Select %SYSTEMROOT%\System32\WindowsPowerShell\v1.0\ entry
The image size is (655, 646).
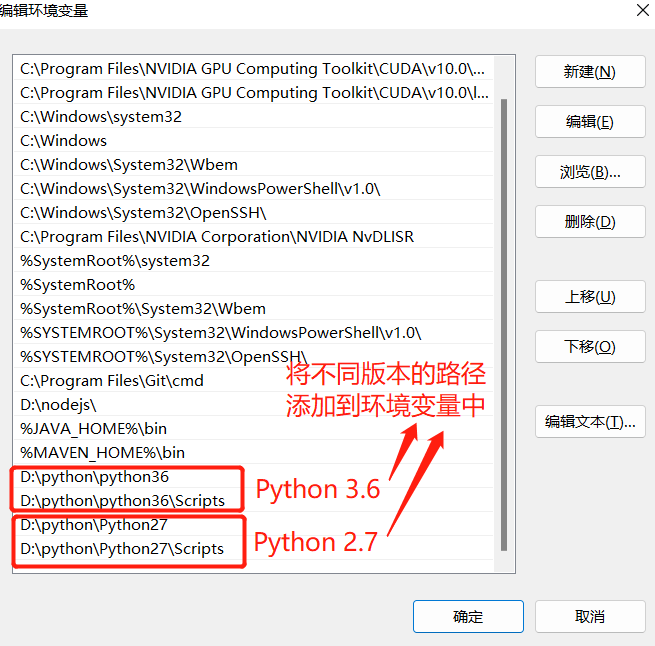[254, 333]
